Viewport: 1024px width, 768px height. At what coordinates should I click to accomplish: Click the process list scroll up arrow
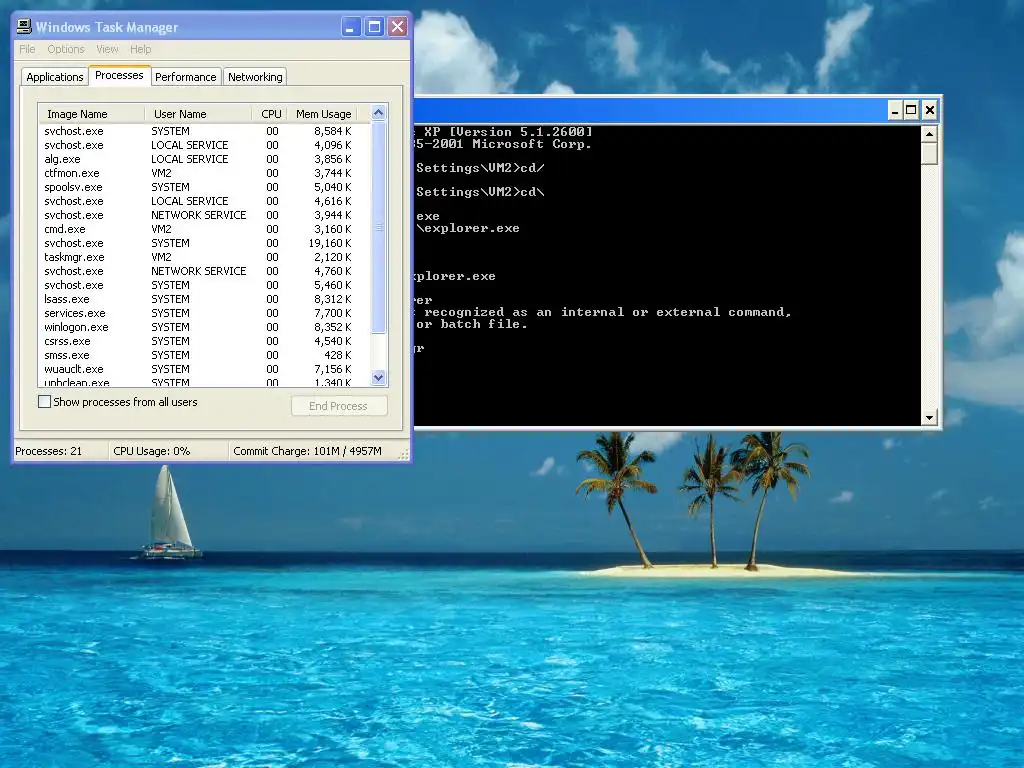click(379, 113)
